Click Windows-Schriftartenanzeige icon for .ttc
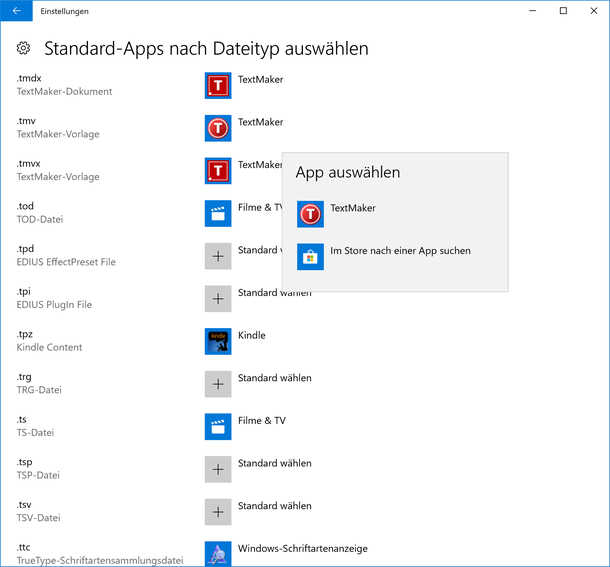Screen dimensions: 610x567 click(x=218, y=553)
